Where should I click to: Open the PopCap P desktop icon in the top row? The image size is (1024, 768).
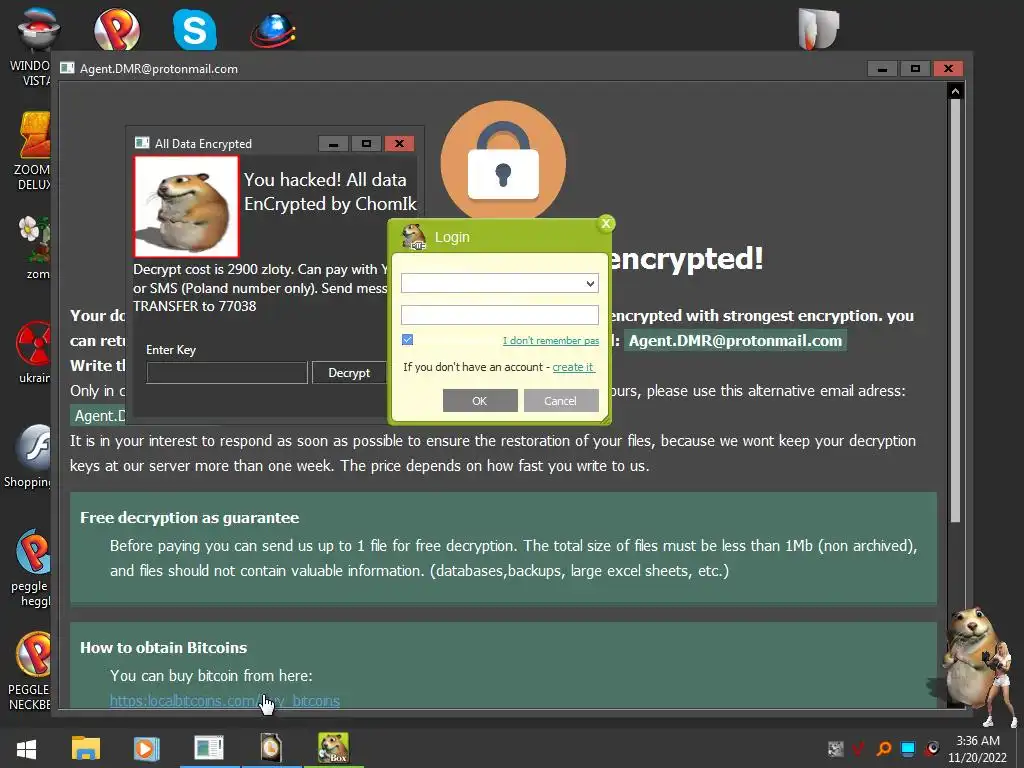click(x=117, y=29)
